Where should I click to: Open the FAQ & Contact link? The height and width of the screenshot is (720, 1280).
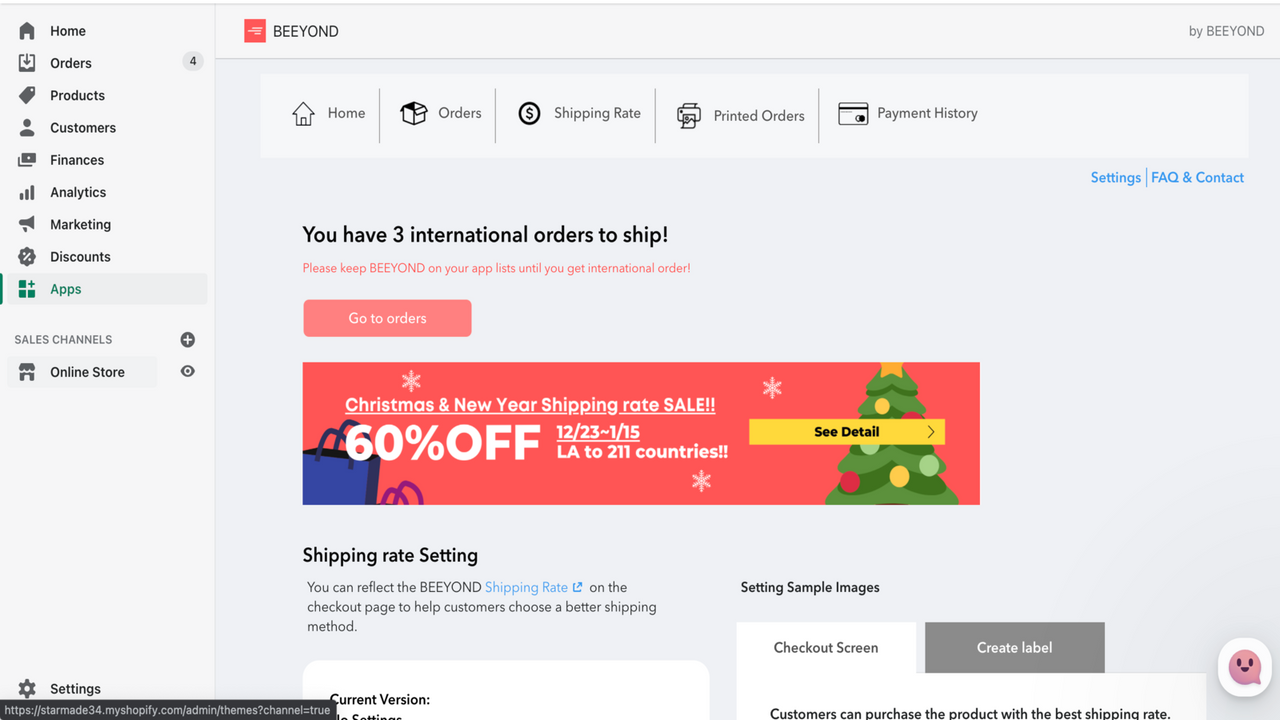(1197, 177)
